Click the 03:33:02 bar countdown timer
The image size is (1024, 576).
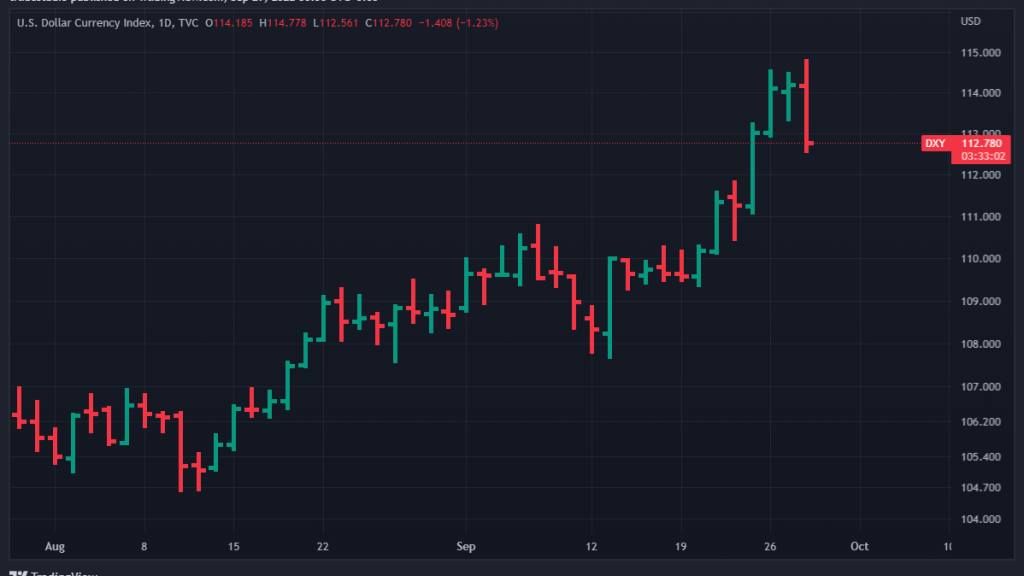pyautogui.click(x=981, y=157)
